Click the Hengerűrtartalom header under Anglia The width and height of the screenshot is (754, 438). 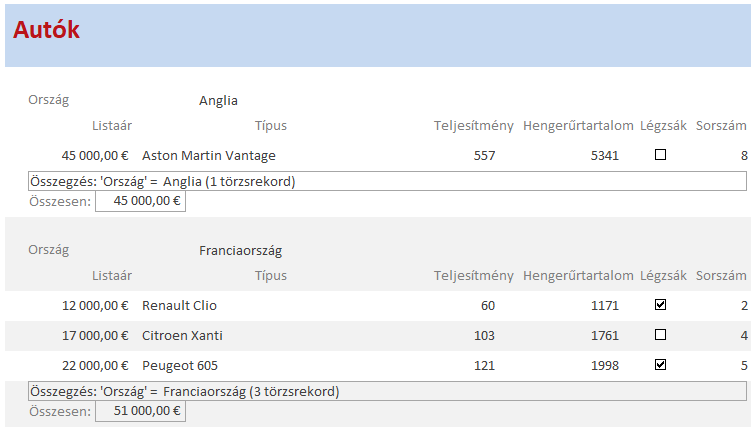tap(578, 126)
